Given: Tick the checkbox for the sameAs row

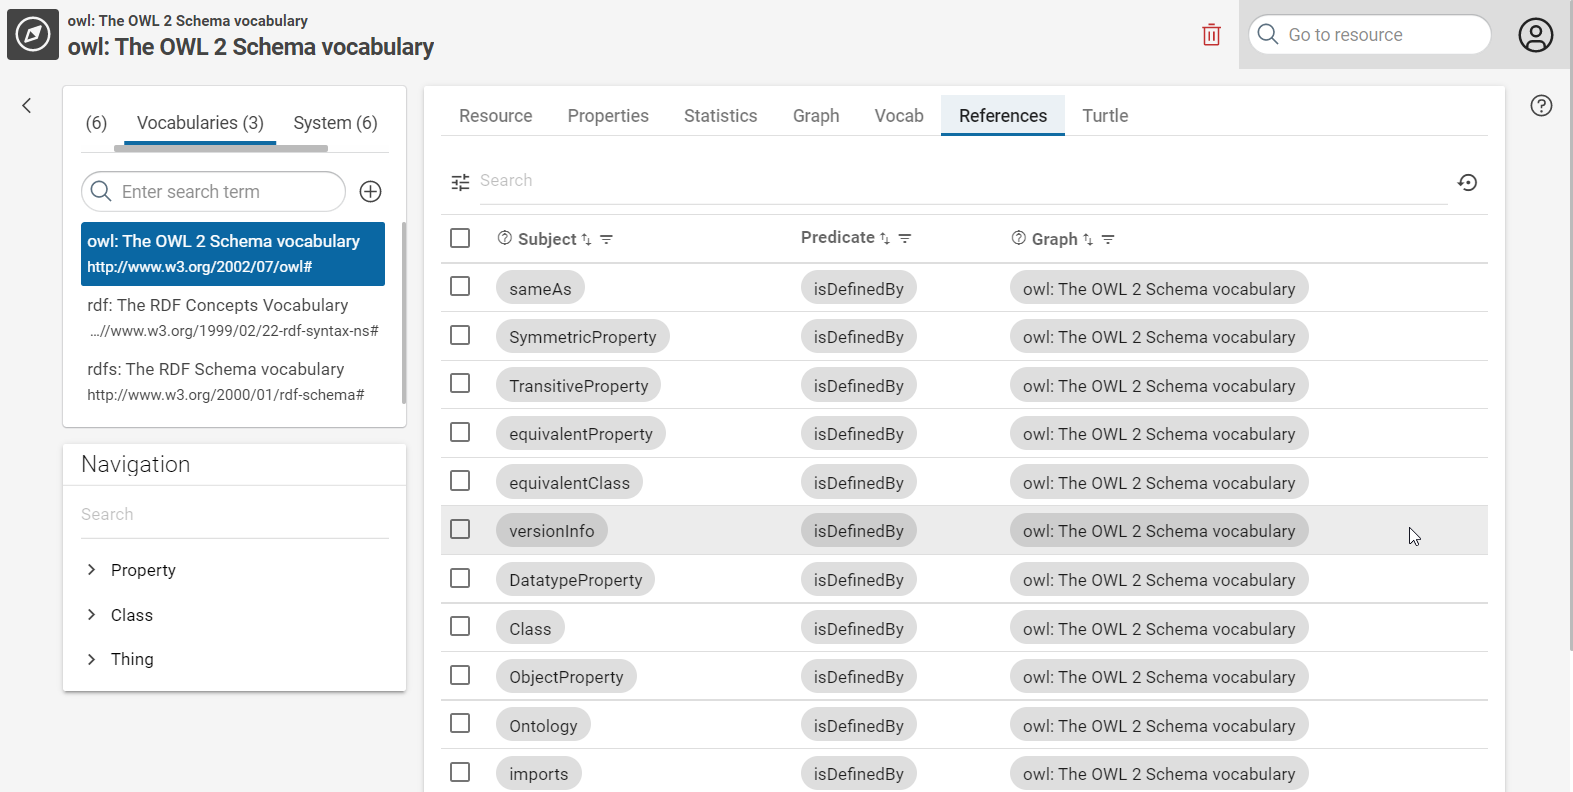Looking at the screenshot, I should point(460,287).
